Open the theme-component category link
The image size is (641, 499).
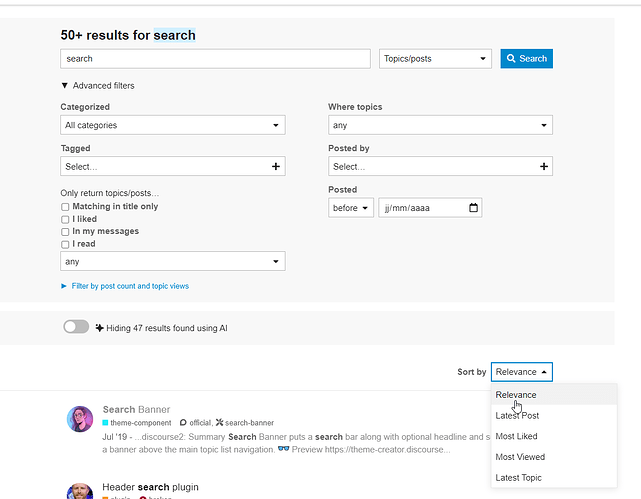pyautogui.click(x=137, y=423)
